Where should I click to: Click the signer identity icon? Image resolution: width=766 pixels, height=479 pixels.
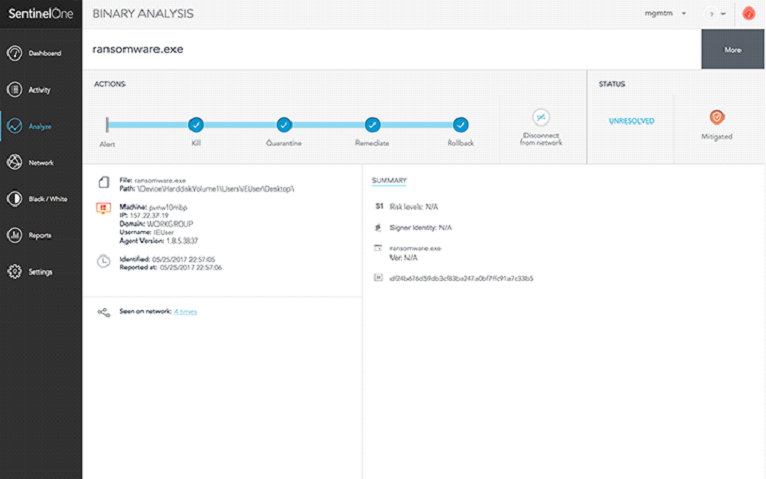378,227
